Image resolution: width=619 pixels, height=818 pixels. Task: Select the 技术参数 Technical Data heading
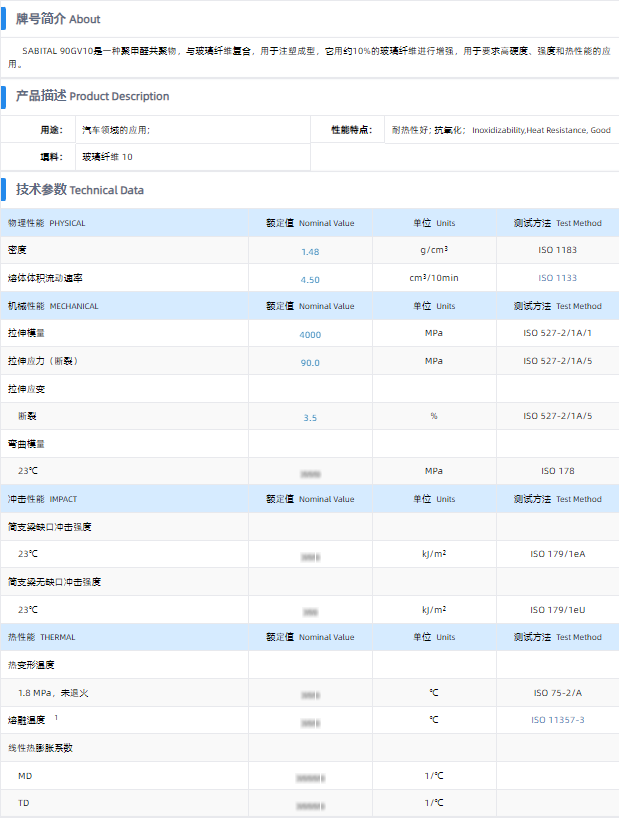click(x=80, y=189)
